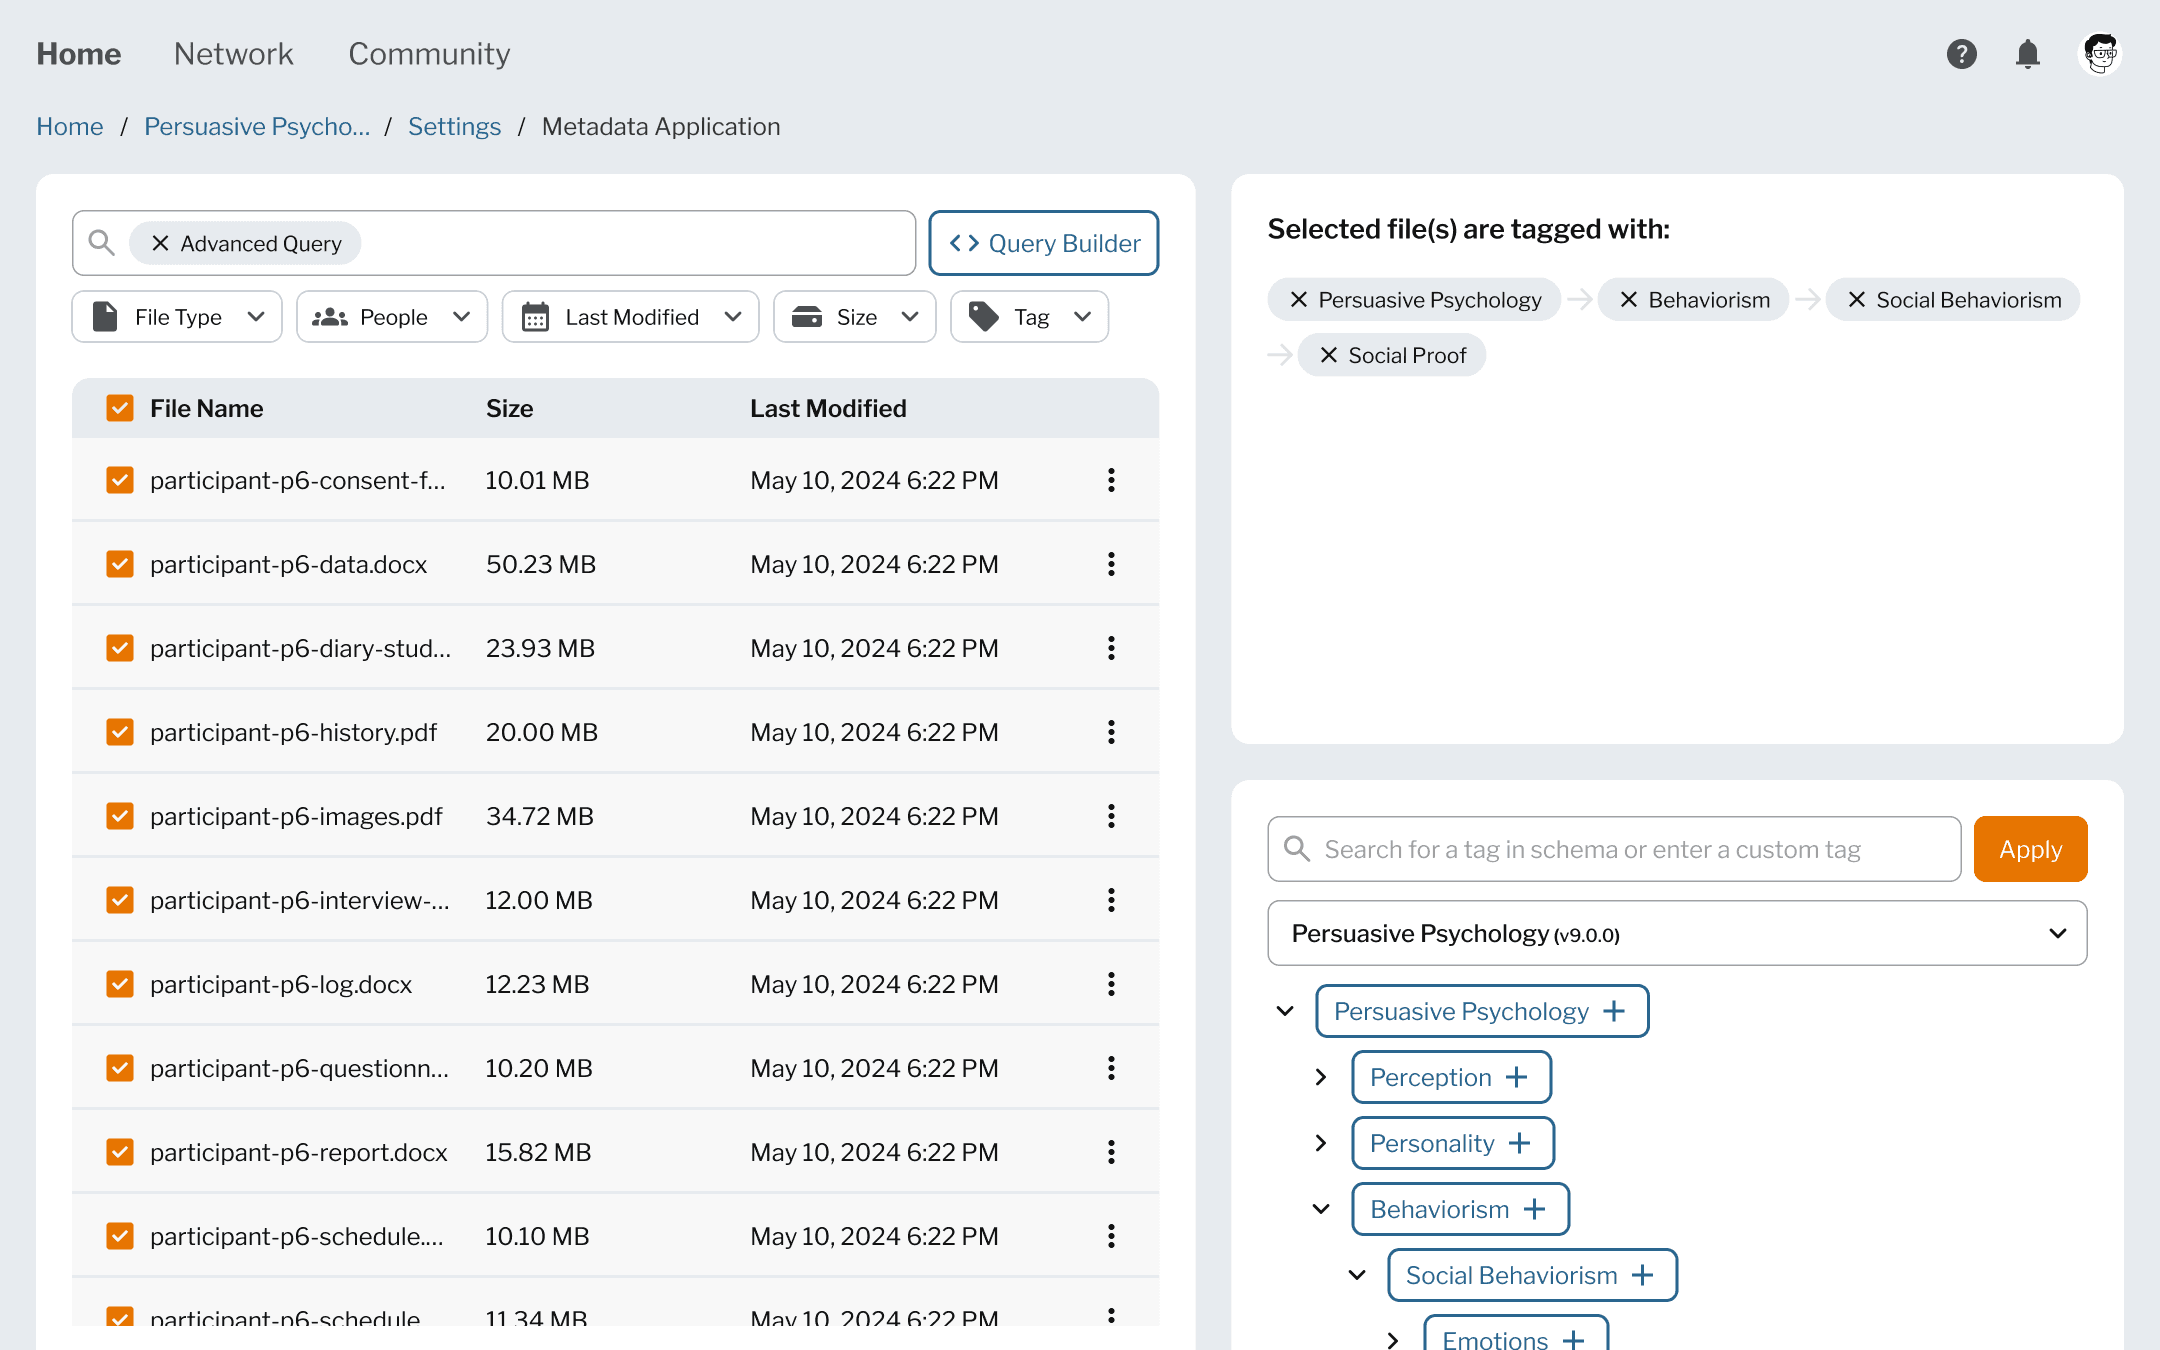Click the search magnifier in file search
The height and width of the screenshot is (1350, 2160).
pyautogui.click(x=101, y=242)
